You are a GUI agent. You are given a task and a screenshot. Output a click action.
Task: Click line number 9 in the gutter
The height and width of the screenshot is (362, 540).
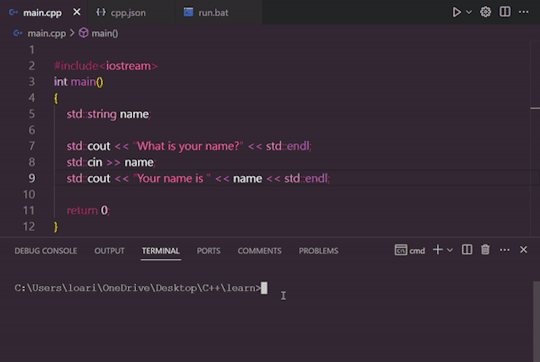[32, 178]
